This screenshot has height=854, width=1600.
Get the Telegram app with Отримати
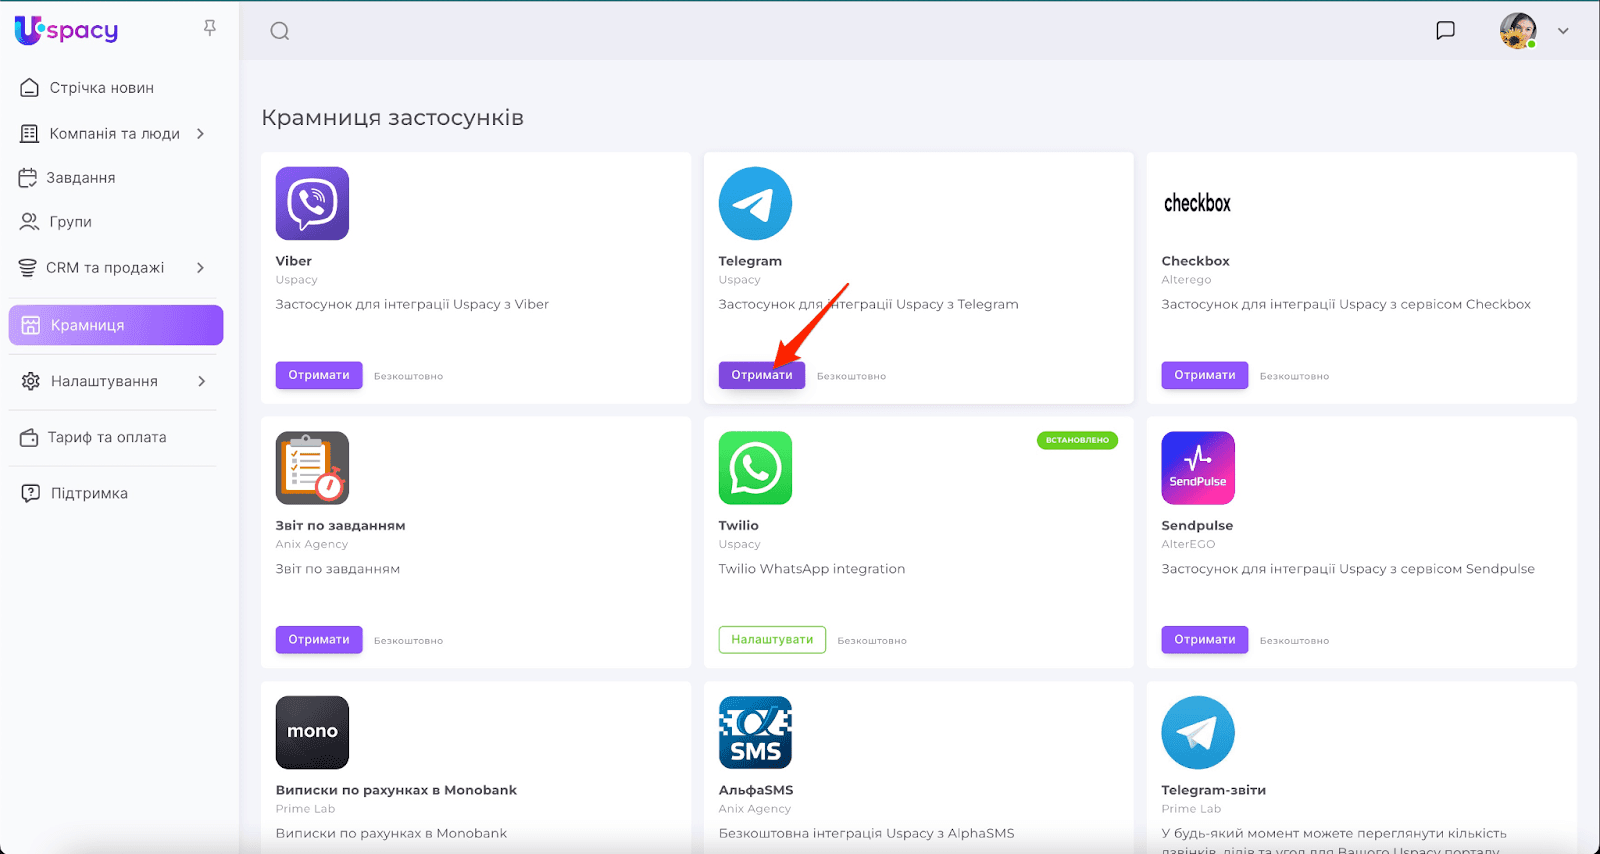pos(762,375)
